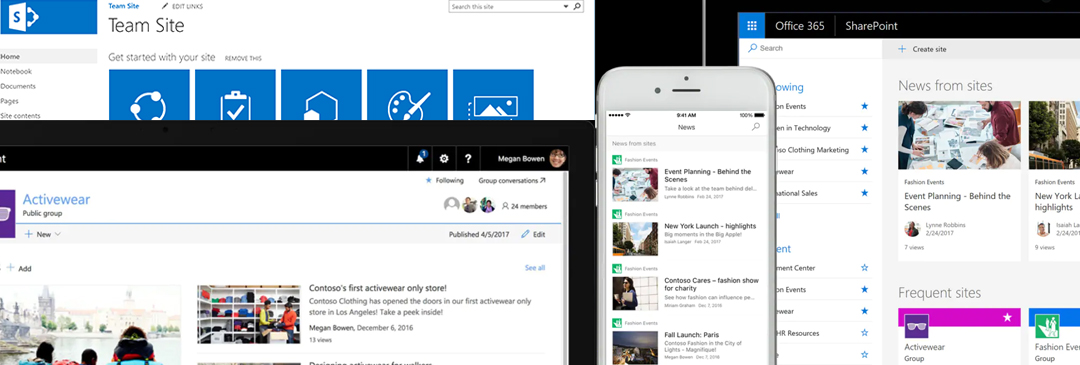
Task: Follow the site ending in ment Center
Action: click(x=864, y=267)
